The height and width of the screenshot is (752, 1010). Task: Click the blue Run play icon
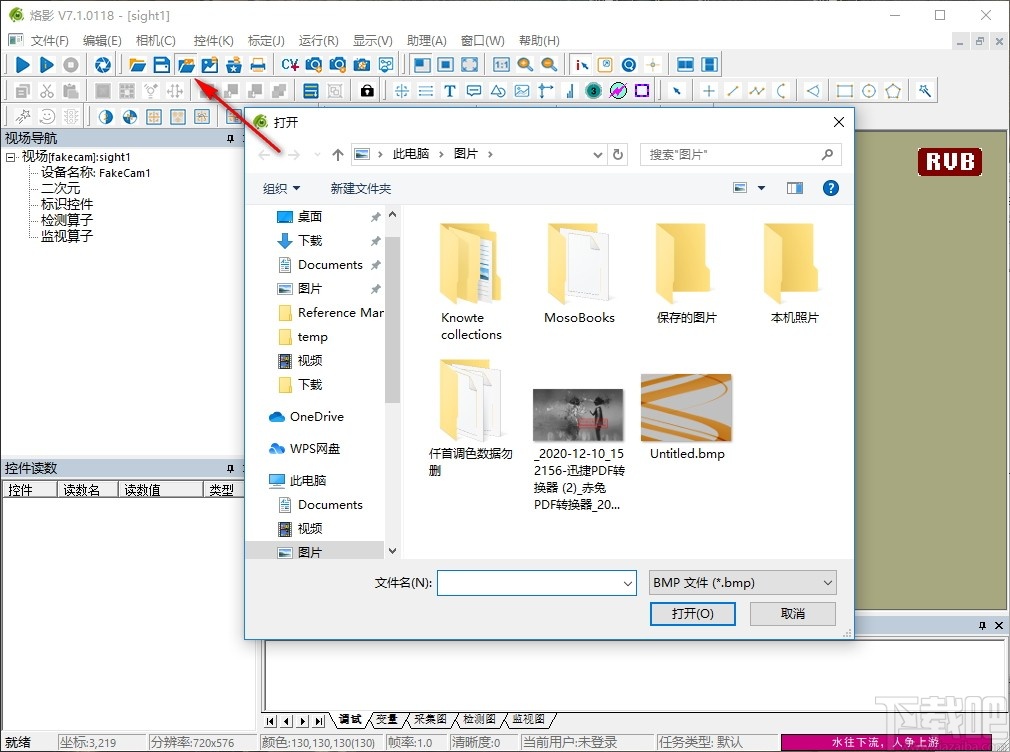pyautogui.click(x=23, y=64)
